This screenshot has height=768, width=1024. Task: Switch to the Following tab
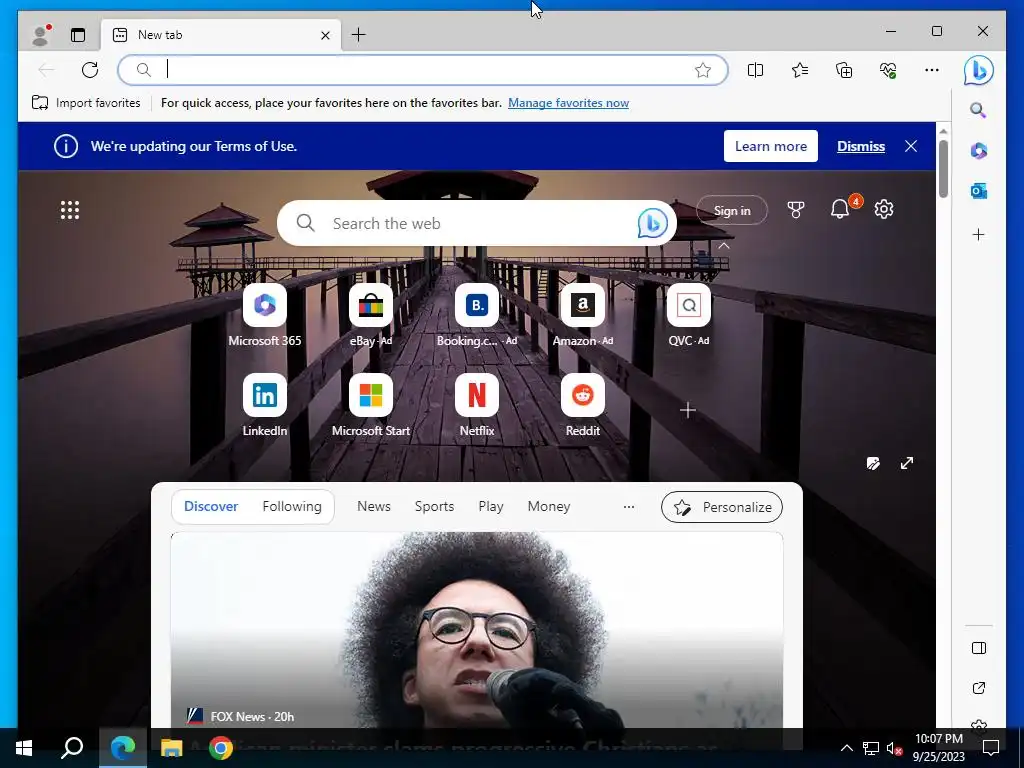292,506
